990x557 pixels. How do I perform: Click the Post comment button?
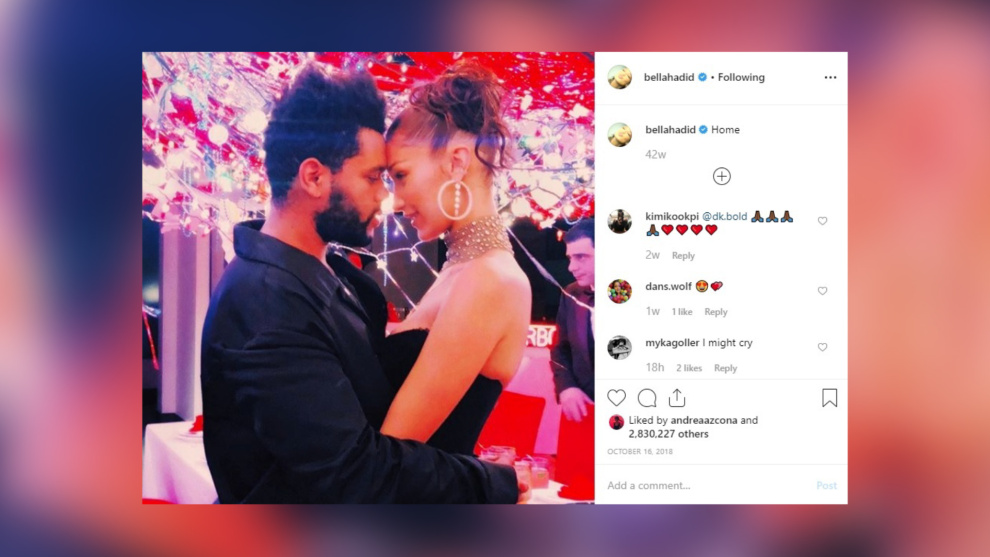coord(826,485)
